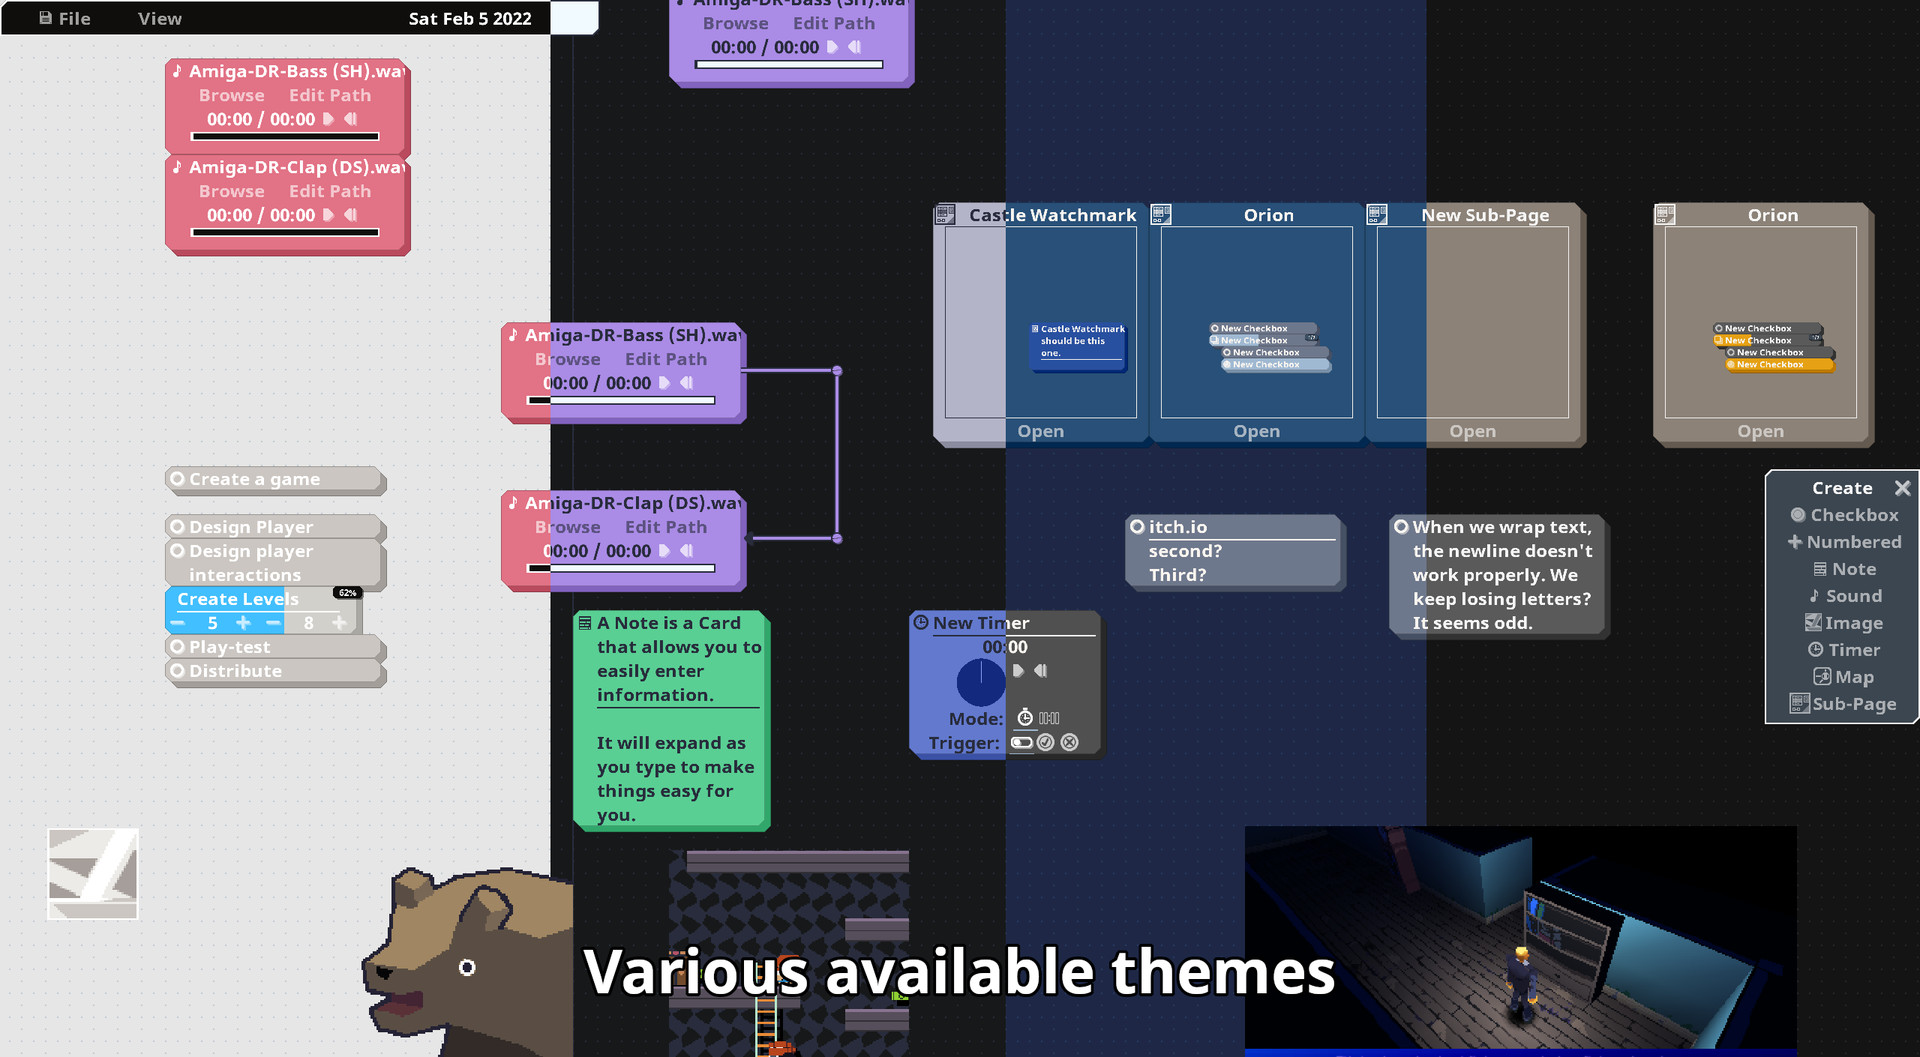Open the View menu
The width and height of the screenshot is (1920, 1057).
click(x=159, y=17)
